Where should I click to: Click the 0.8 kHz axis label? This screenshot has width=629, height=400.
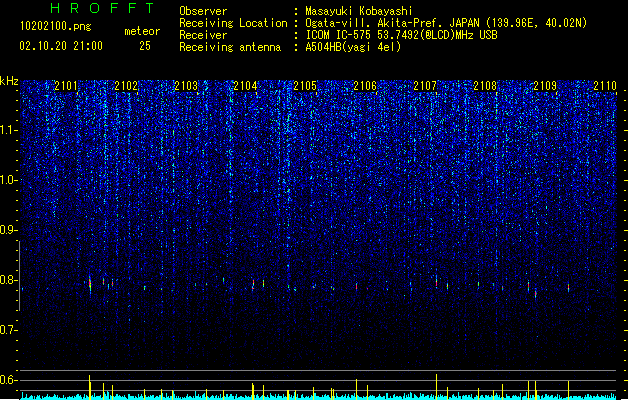pyautogui.click(x=9, y=280)
